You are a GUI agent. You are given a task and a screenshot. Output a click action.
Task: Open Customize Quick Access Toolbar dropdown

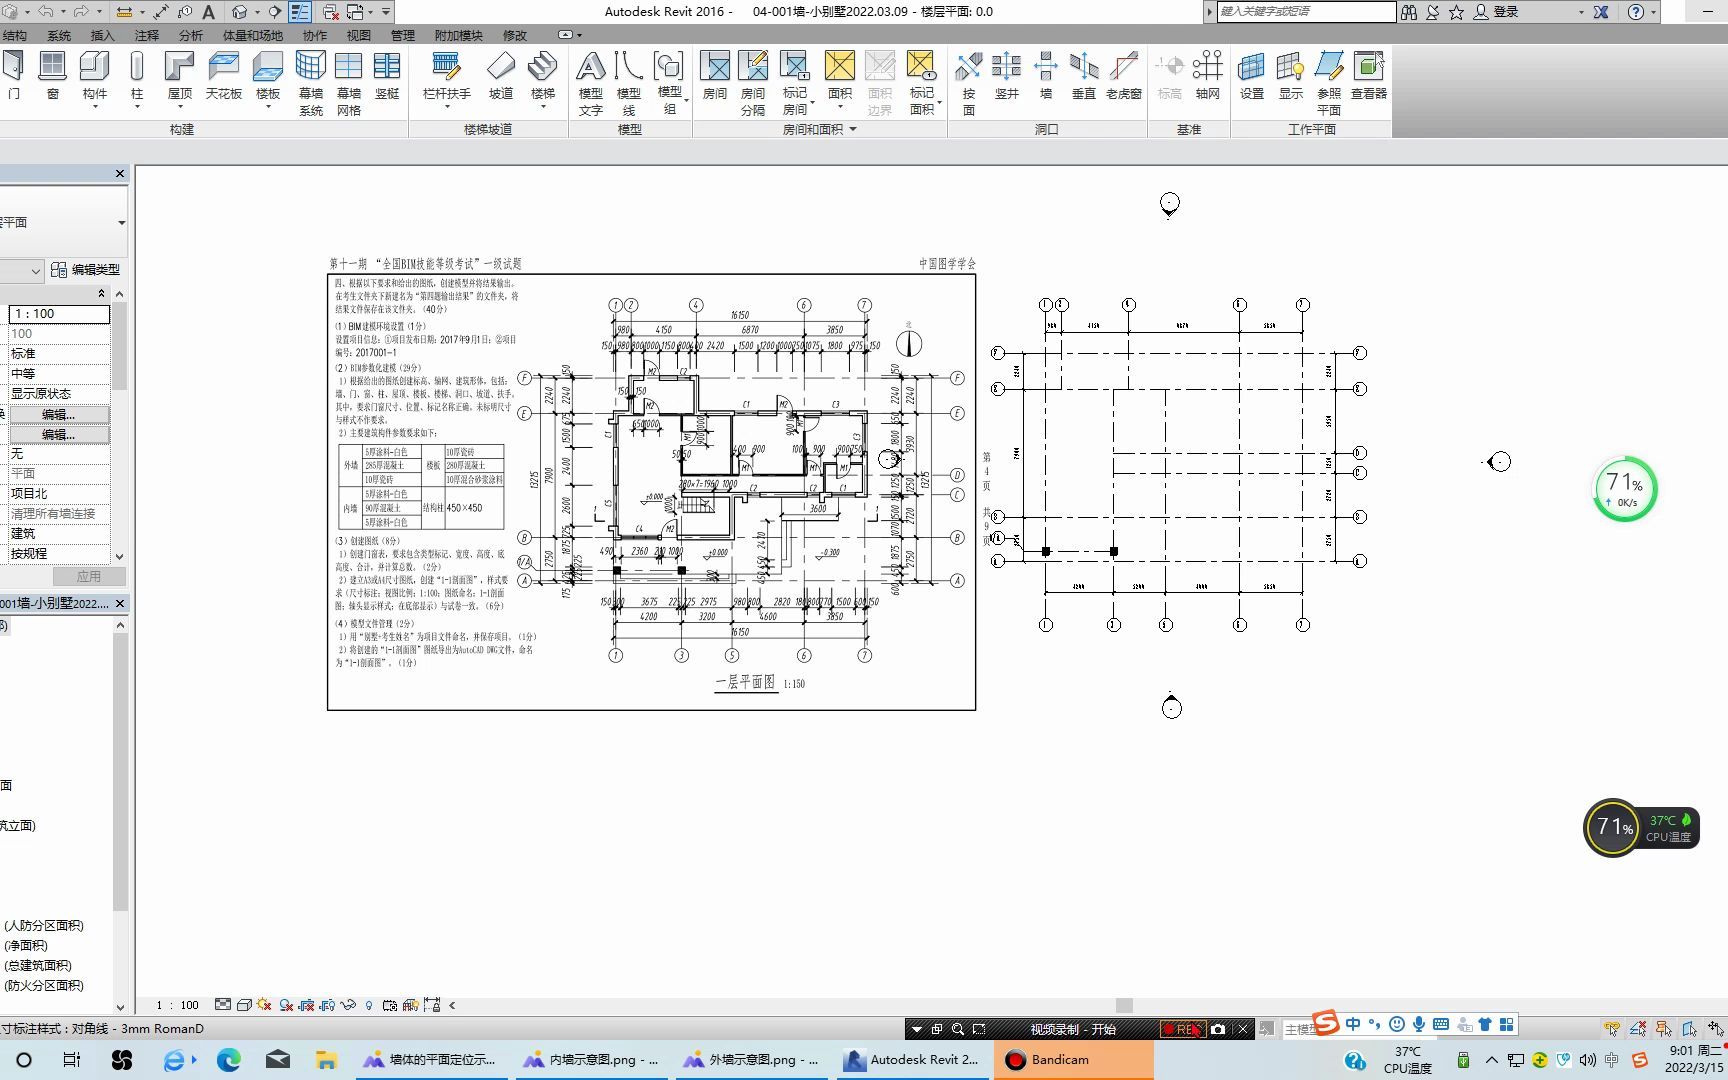[x=386, y=12]
